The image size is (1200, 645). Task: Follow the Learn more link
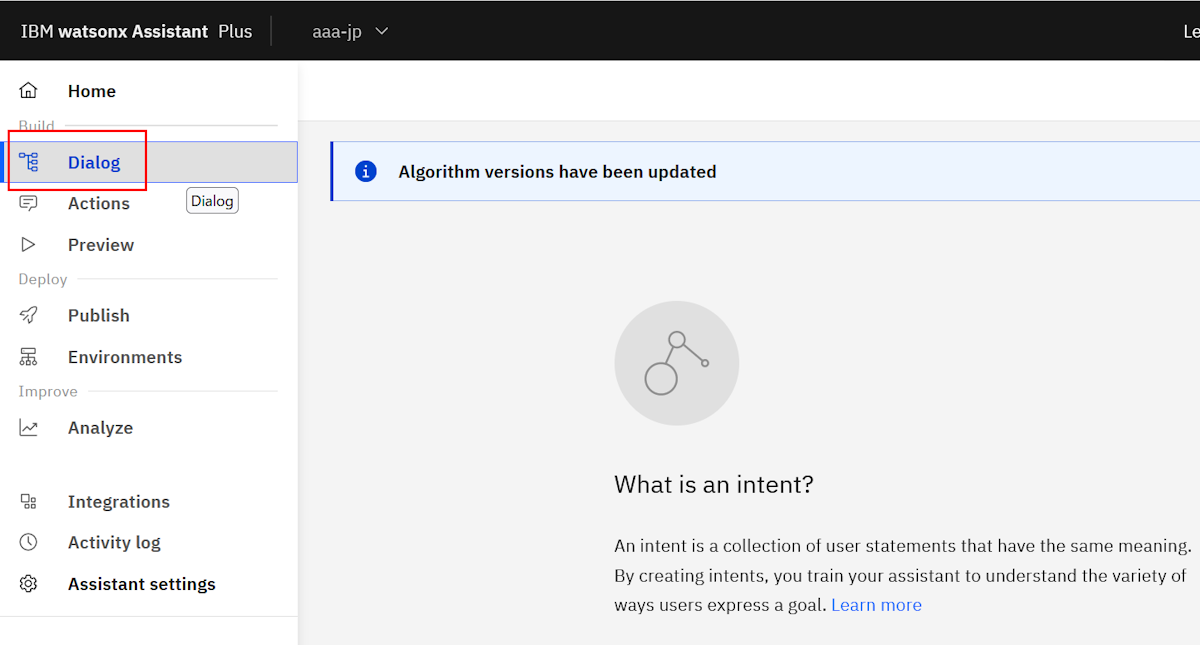pyautogui.click(x=876, y=605)
